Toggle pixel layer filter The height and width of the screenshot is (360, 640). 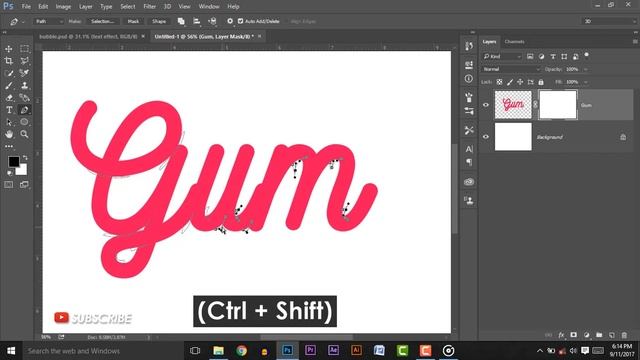pos(530,56)
